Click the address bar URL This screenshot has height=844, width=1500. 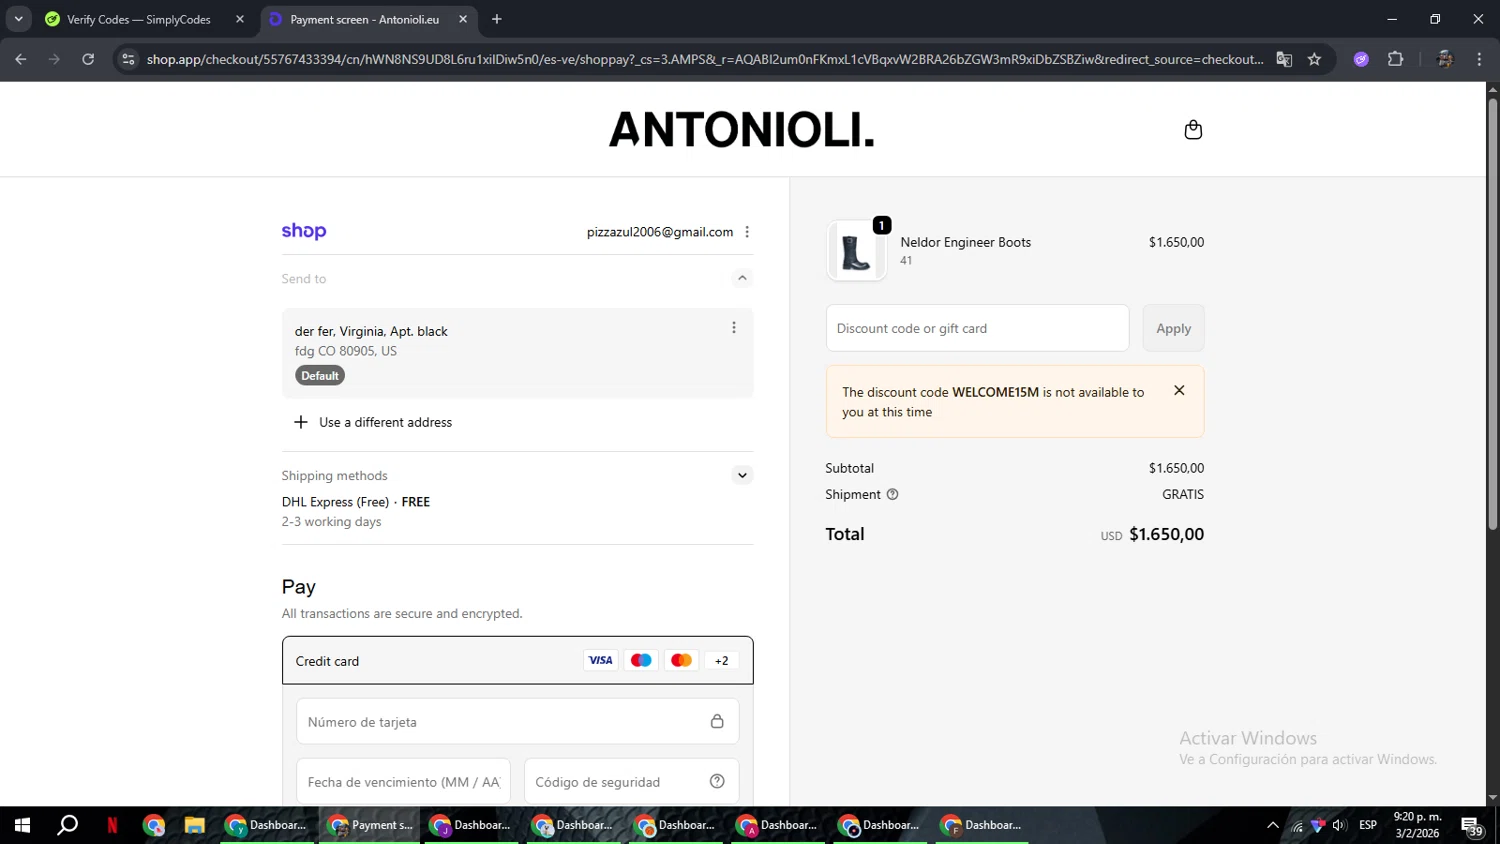click(705, 59)
